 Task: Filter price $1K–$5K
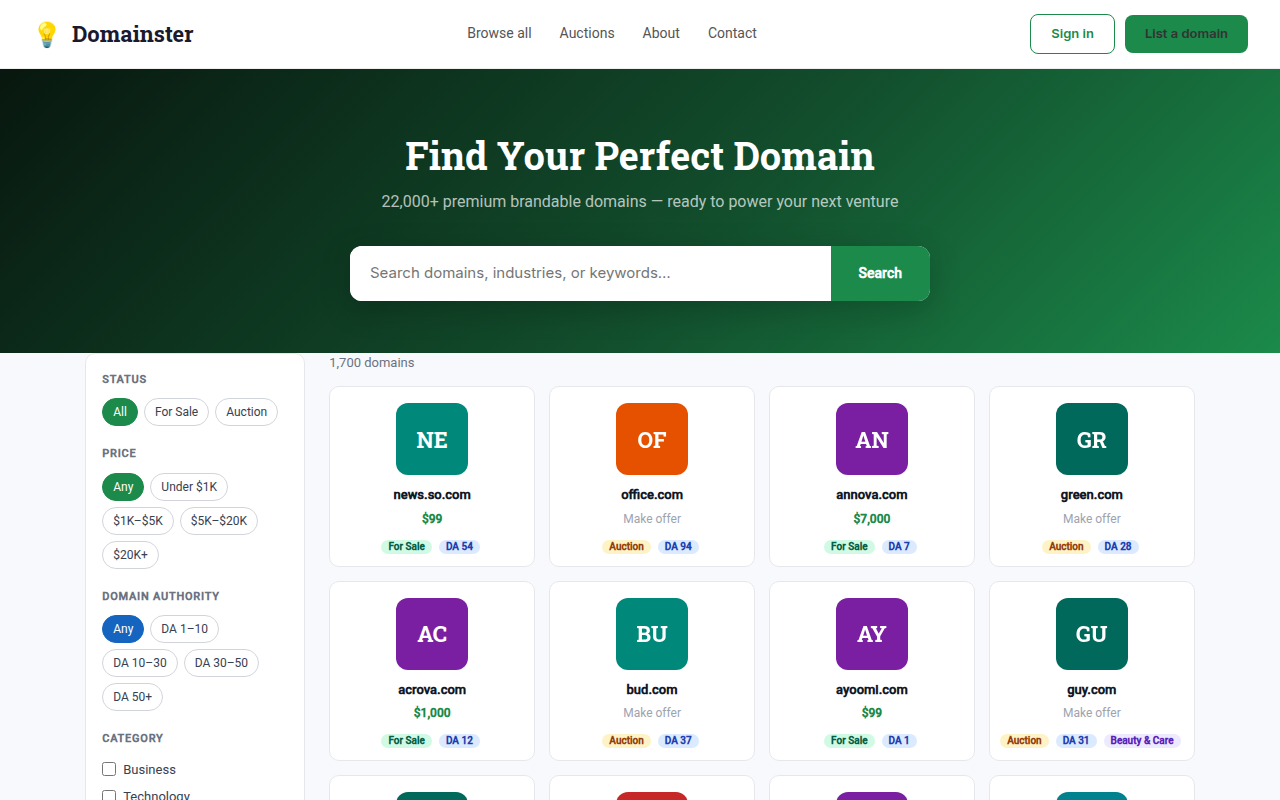click(x=138, y=521)
